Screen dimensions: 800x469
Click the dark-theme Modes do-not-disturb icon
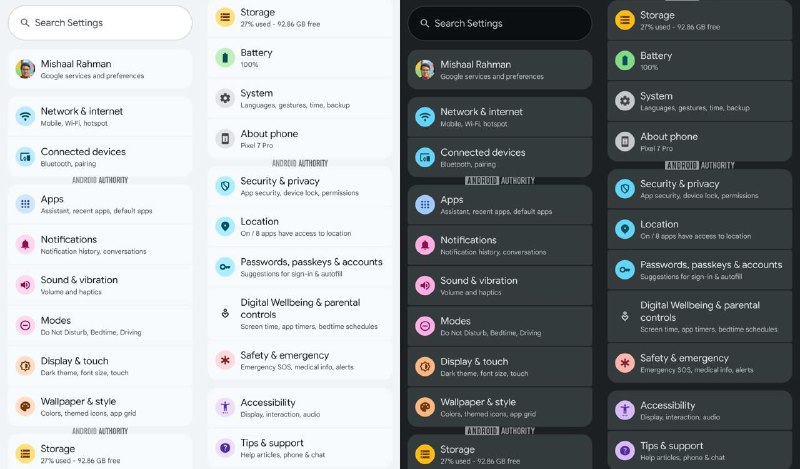coord(424,326)
